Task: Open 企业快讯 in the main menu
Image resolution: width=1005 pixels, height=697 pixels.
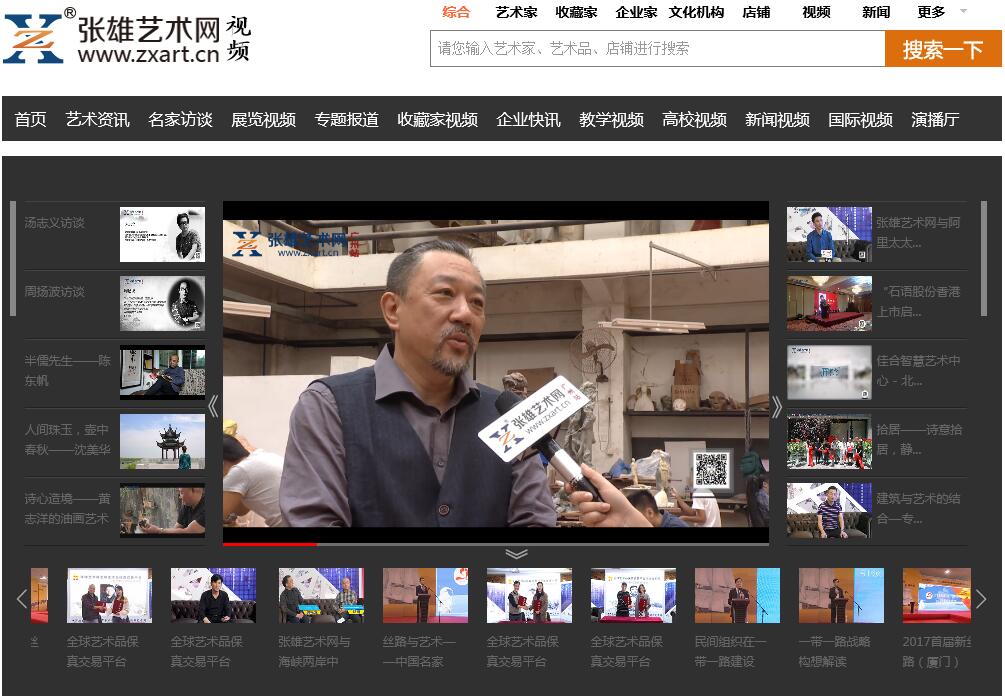Action: click(x=528, y=119)
